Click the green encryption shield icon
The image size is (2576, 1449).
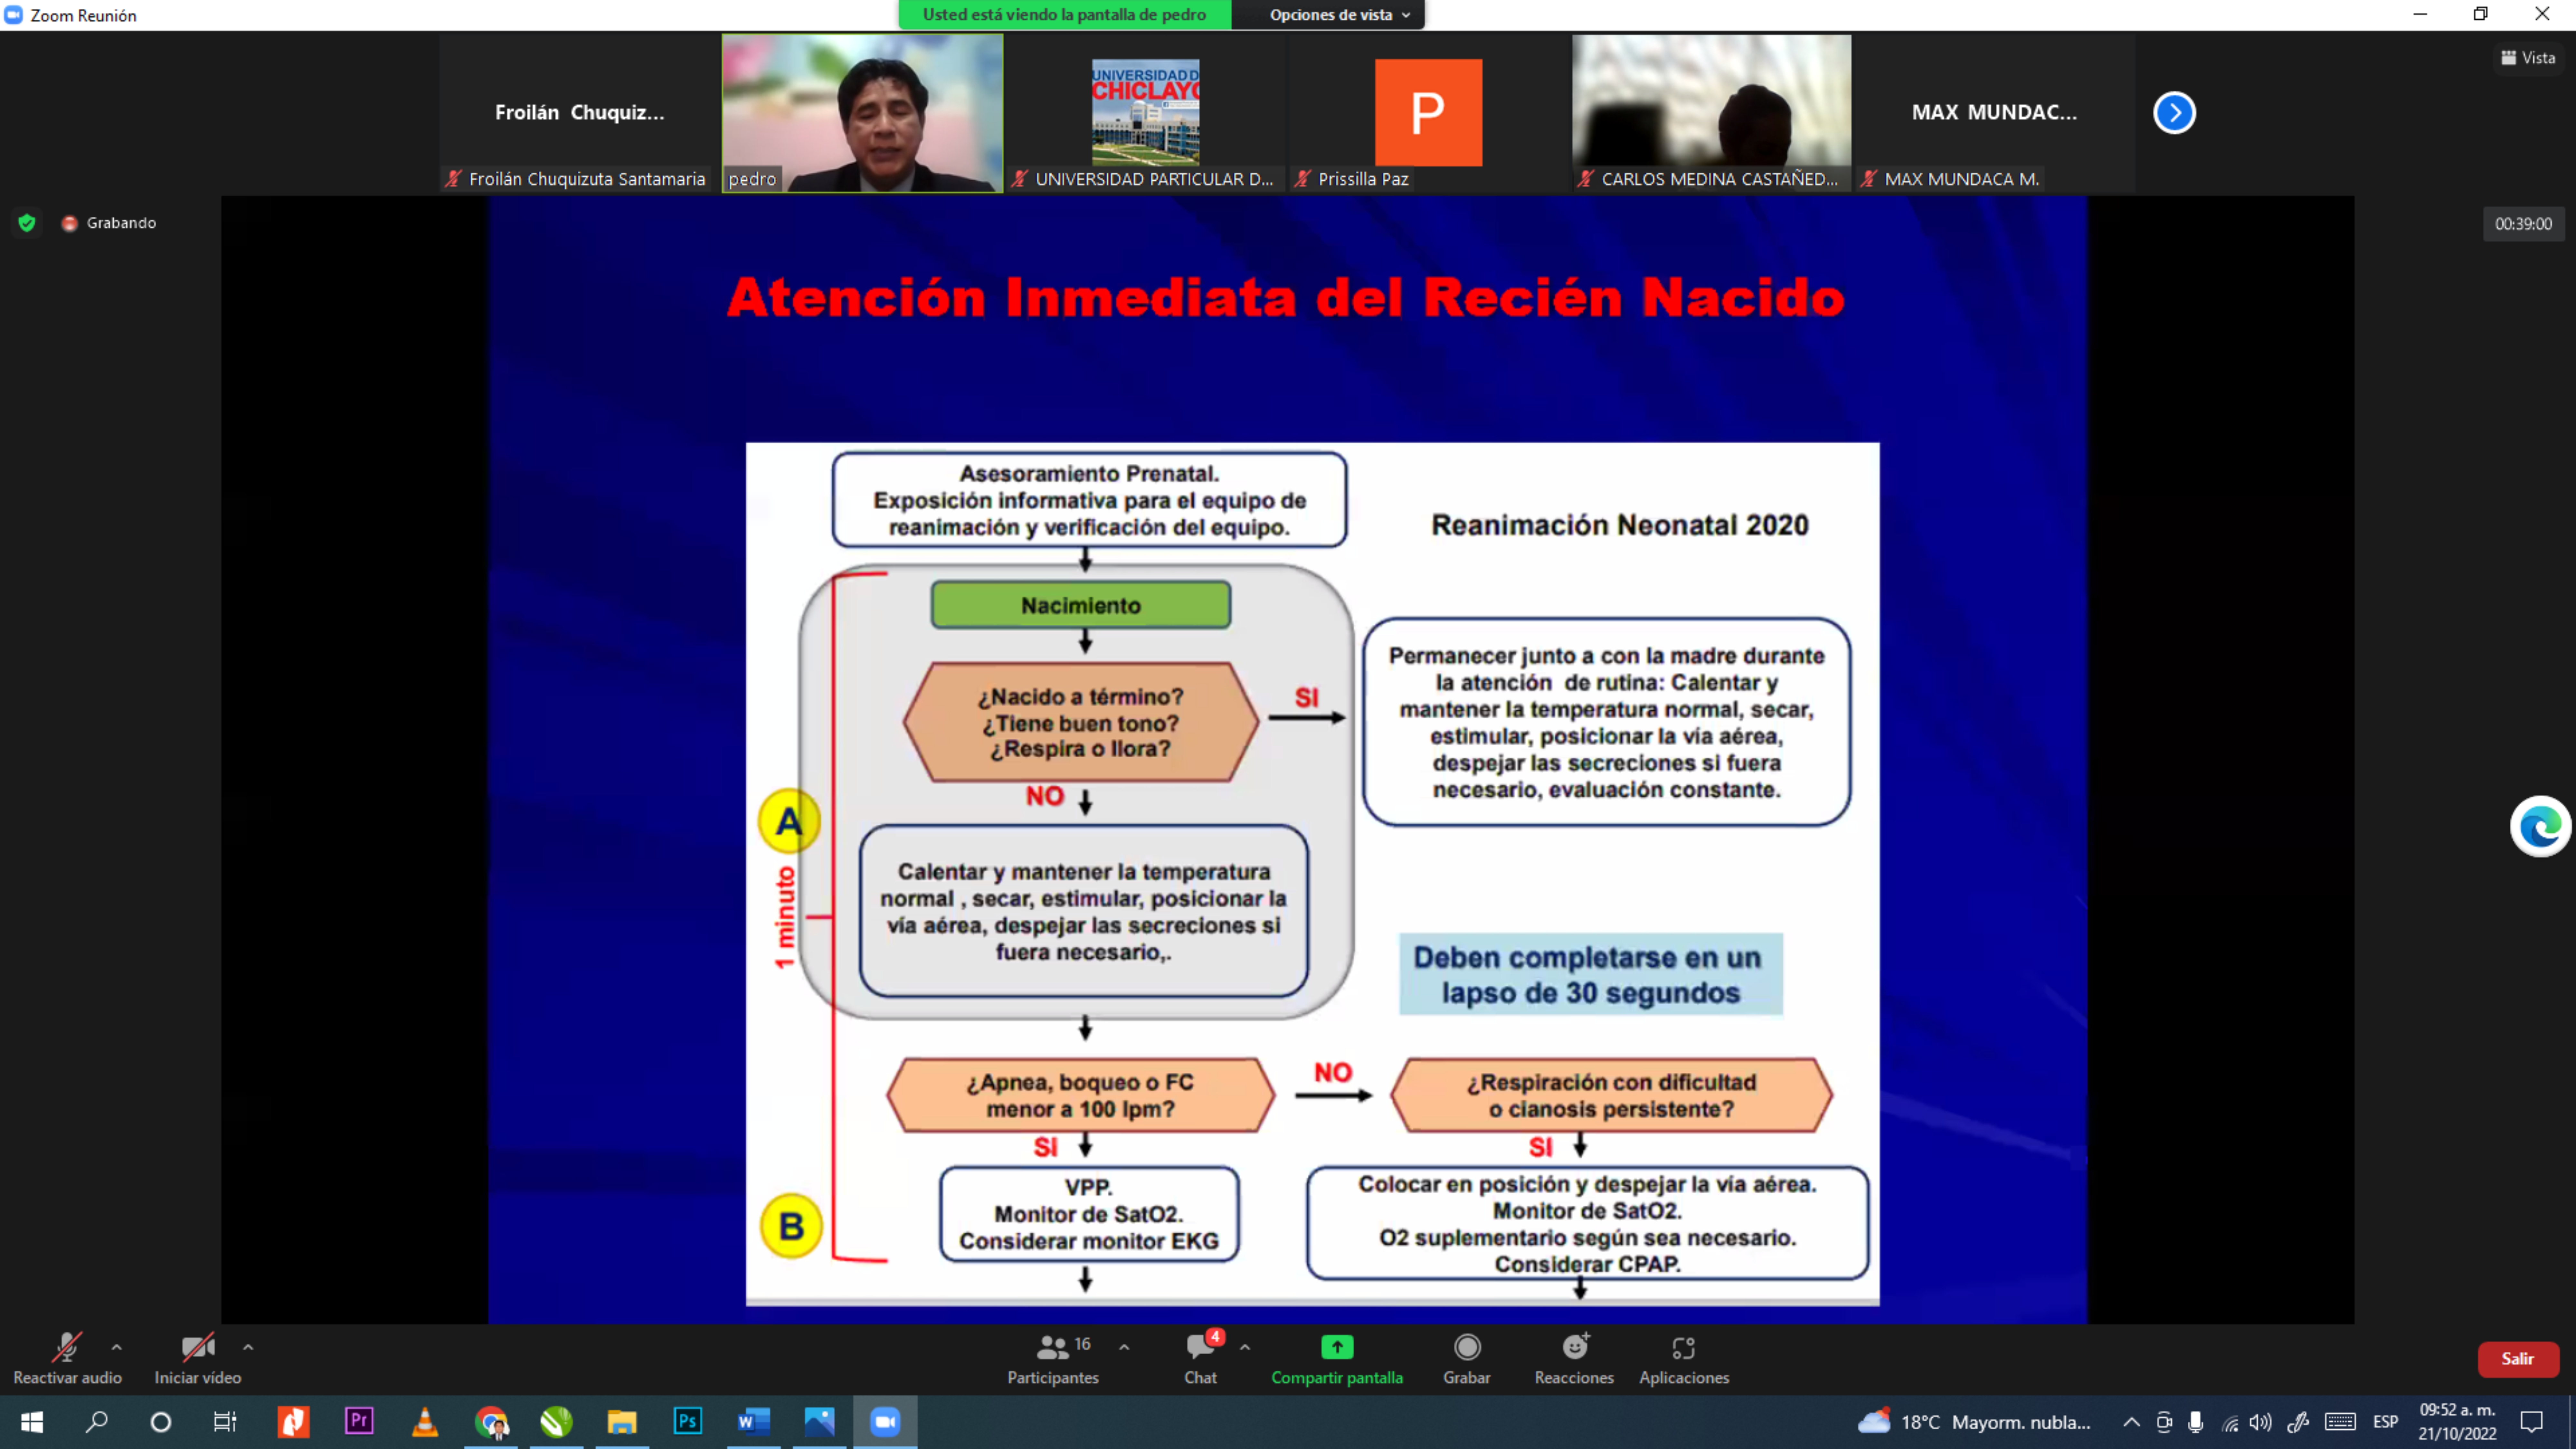[27, 223]
